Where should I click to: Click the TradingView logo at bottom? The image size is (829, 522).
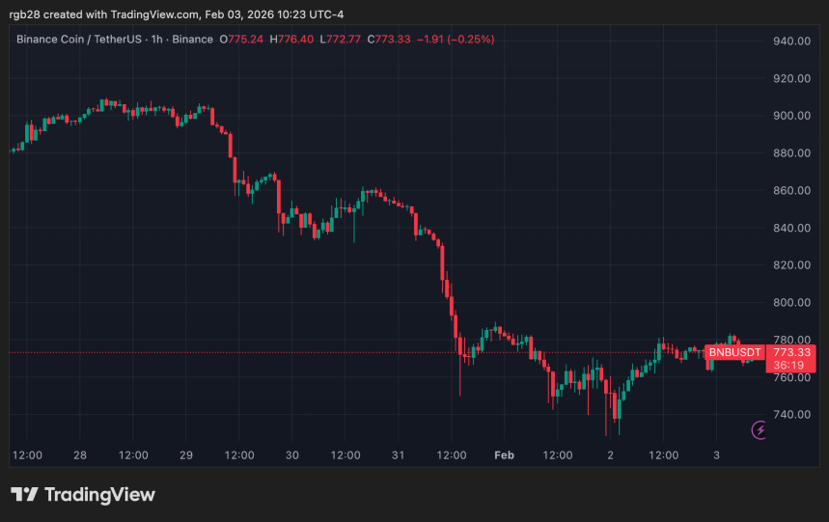83,494
